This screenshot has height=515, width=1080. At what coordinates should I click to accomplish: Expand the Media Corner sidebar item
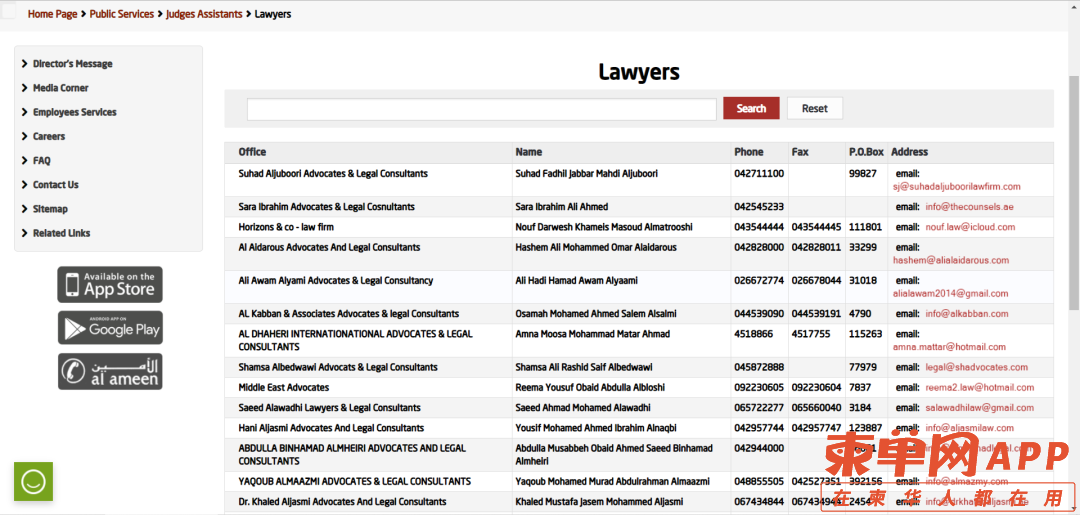[61, 88]
